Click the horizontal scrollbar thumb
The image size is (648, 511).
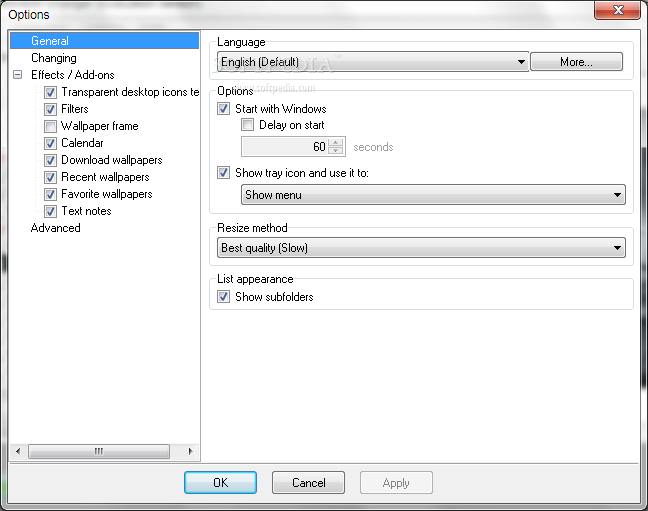coord(99,451)
